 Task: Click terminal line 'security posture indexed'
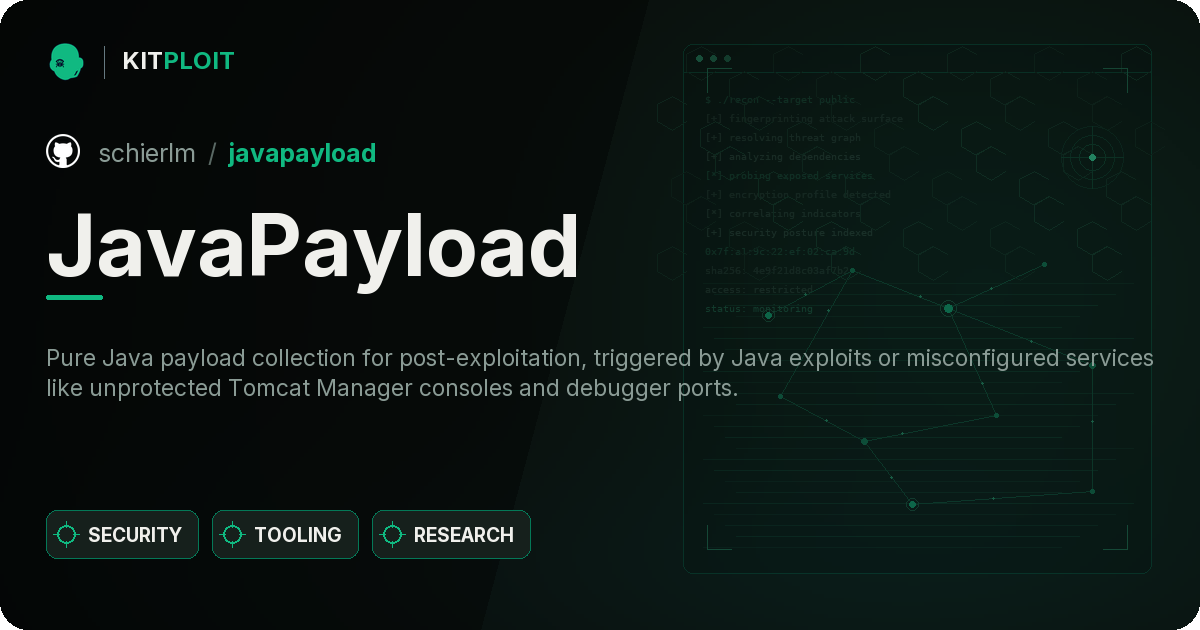(789, 233)
